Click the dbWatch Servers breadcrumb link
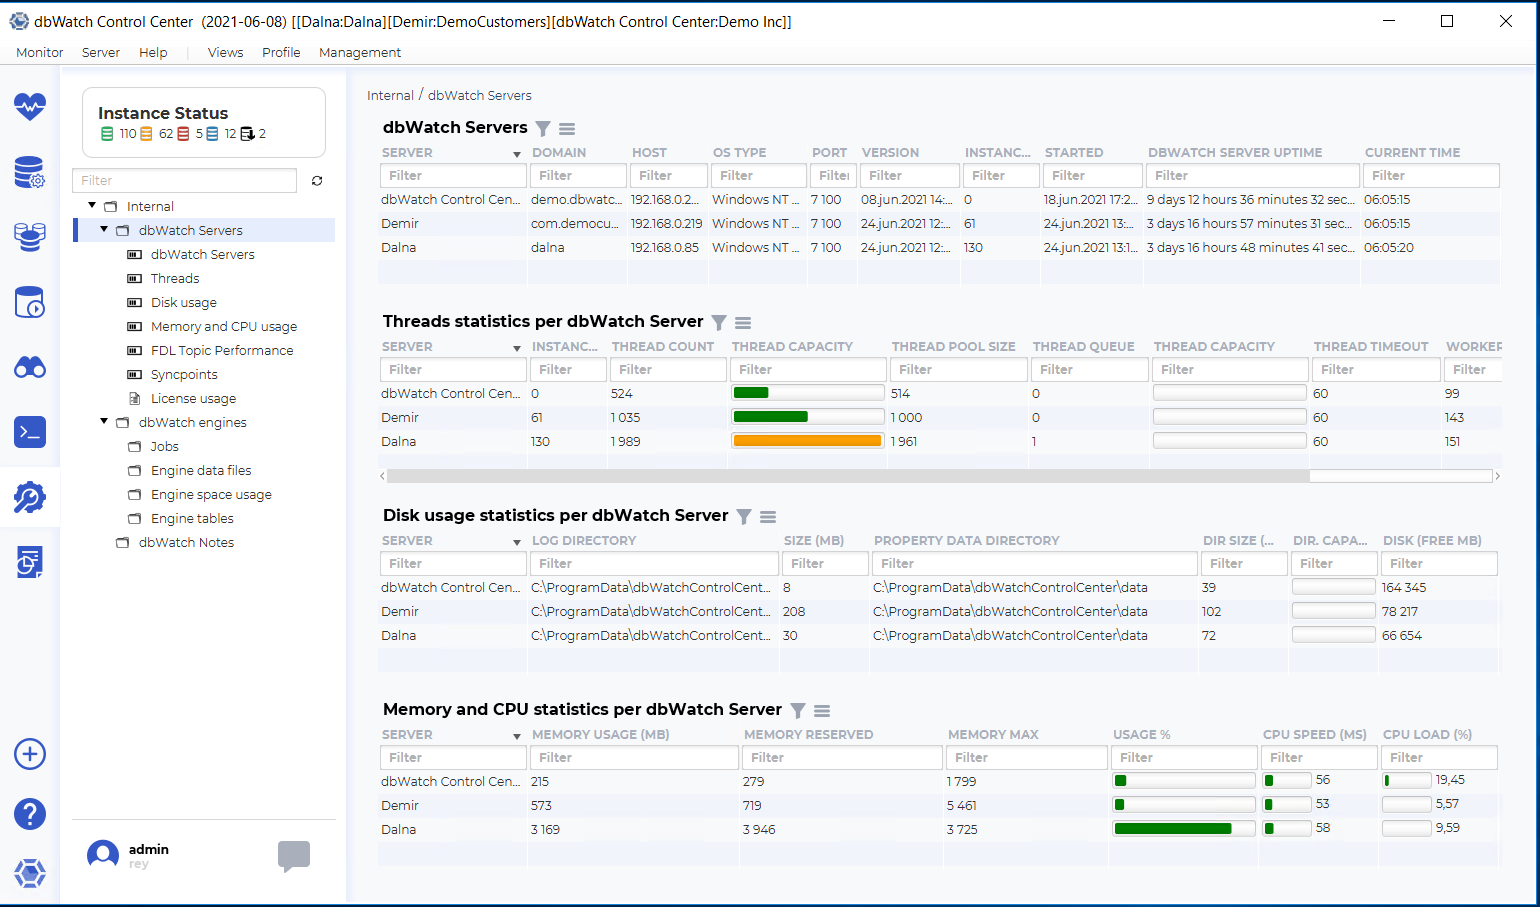Viewport: 1540px width, 907px height. [480, 95]
